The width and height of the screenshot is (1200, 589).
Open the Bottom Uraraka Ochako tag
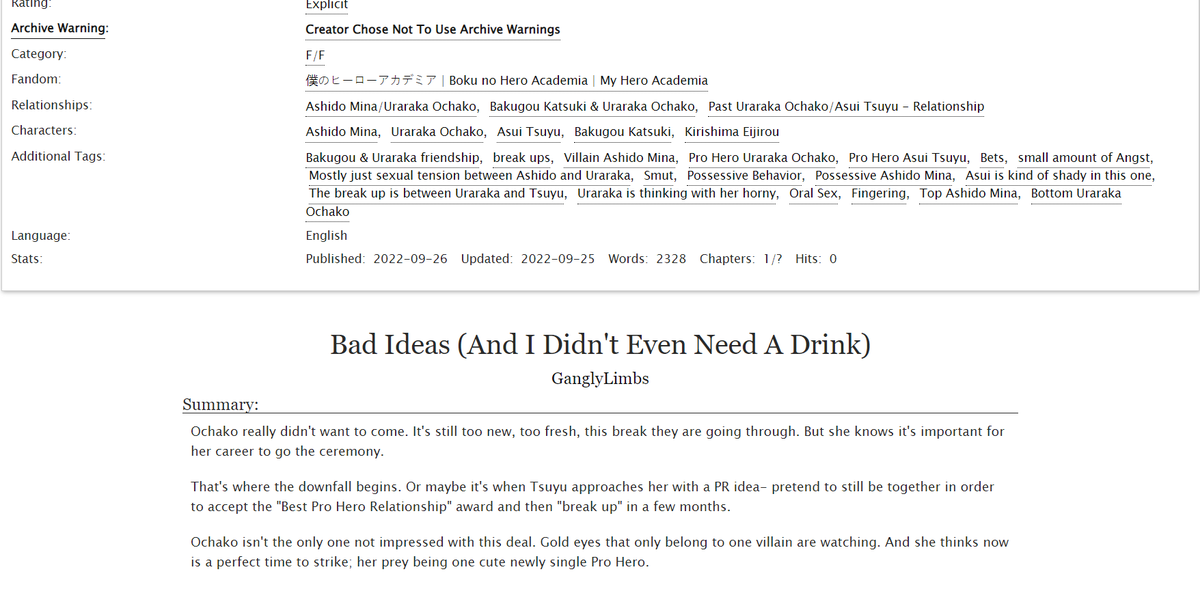[x=1076, y=194]
